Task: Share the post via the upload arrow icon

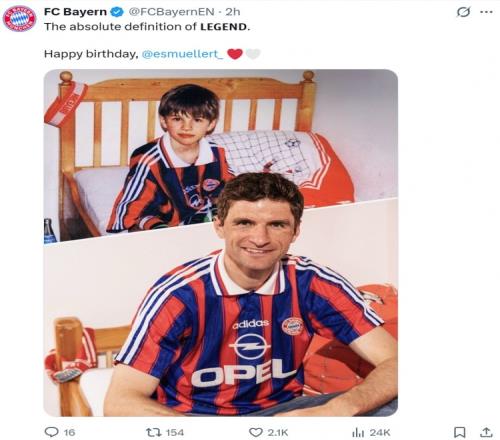Action: pyautogui.click(x=486, y=432)
